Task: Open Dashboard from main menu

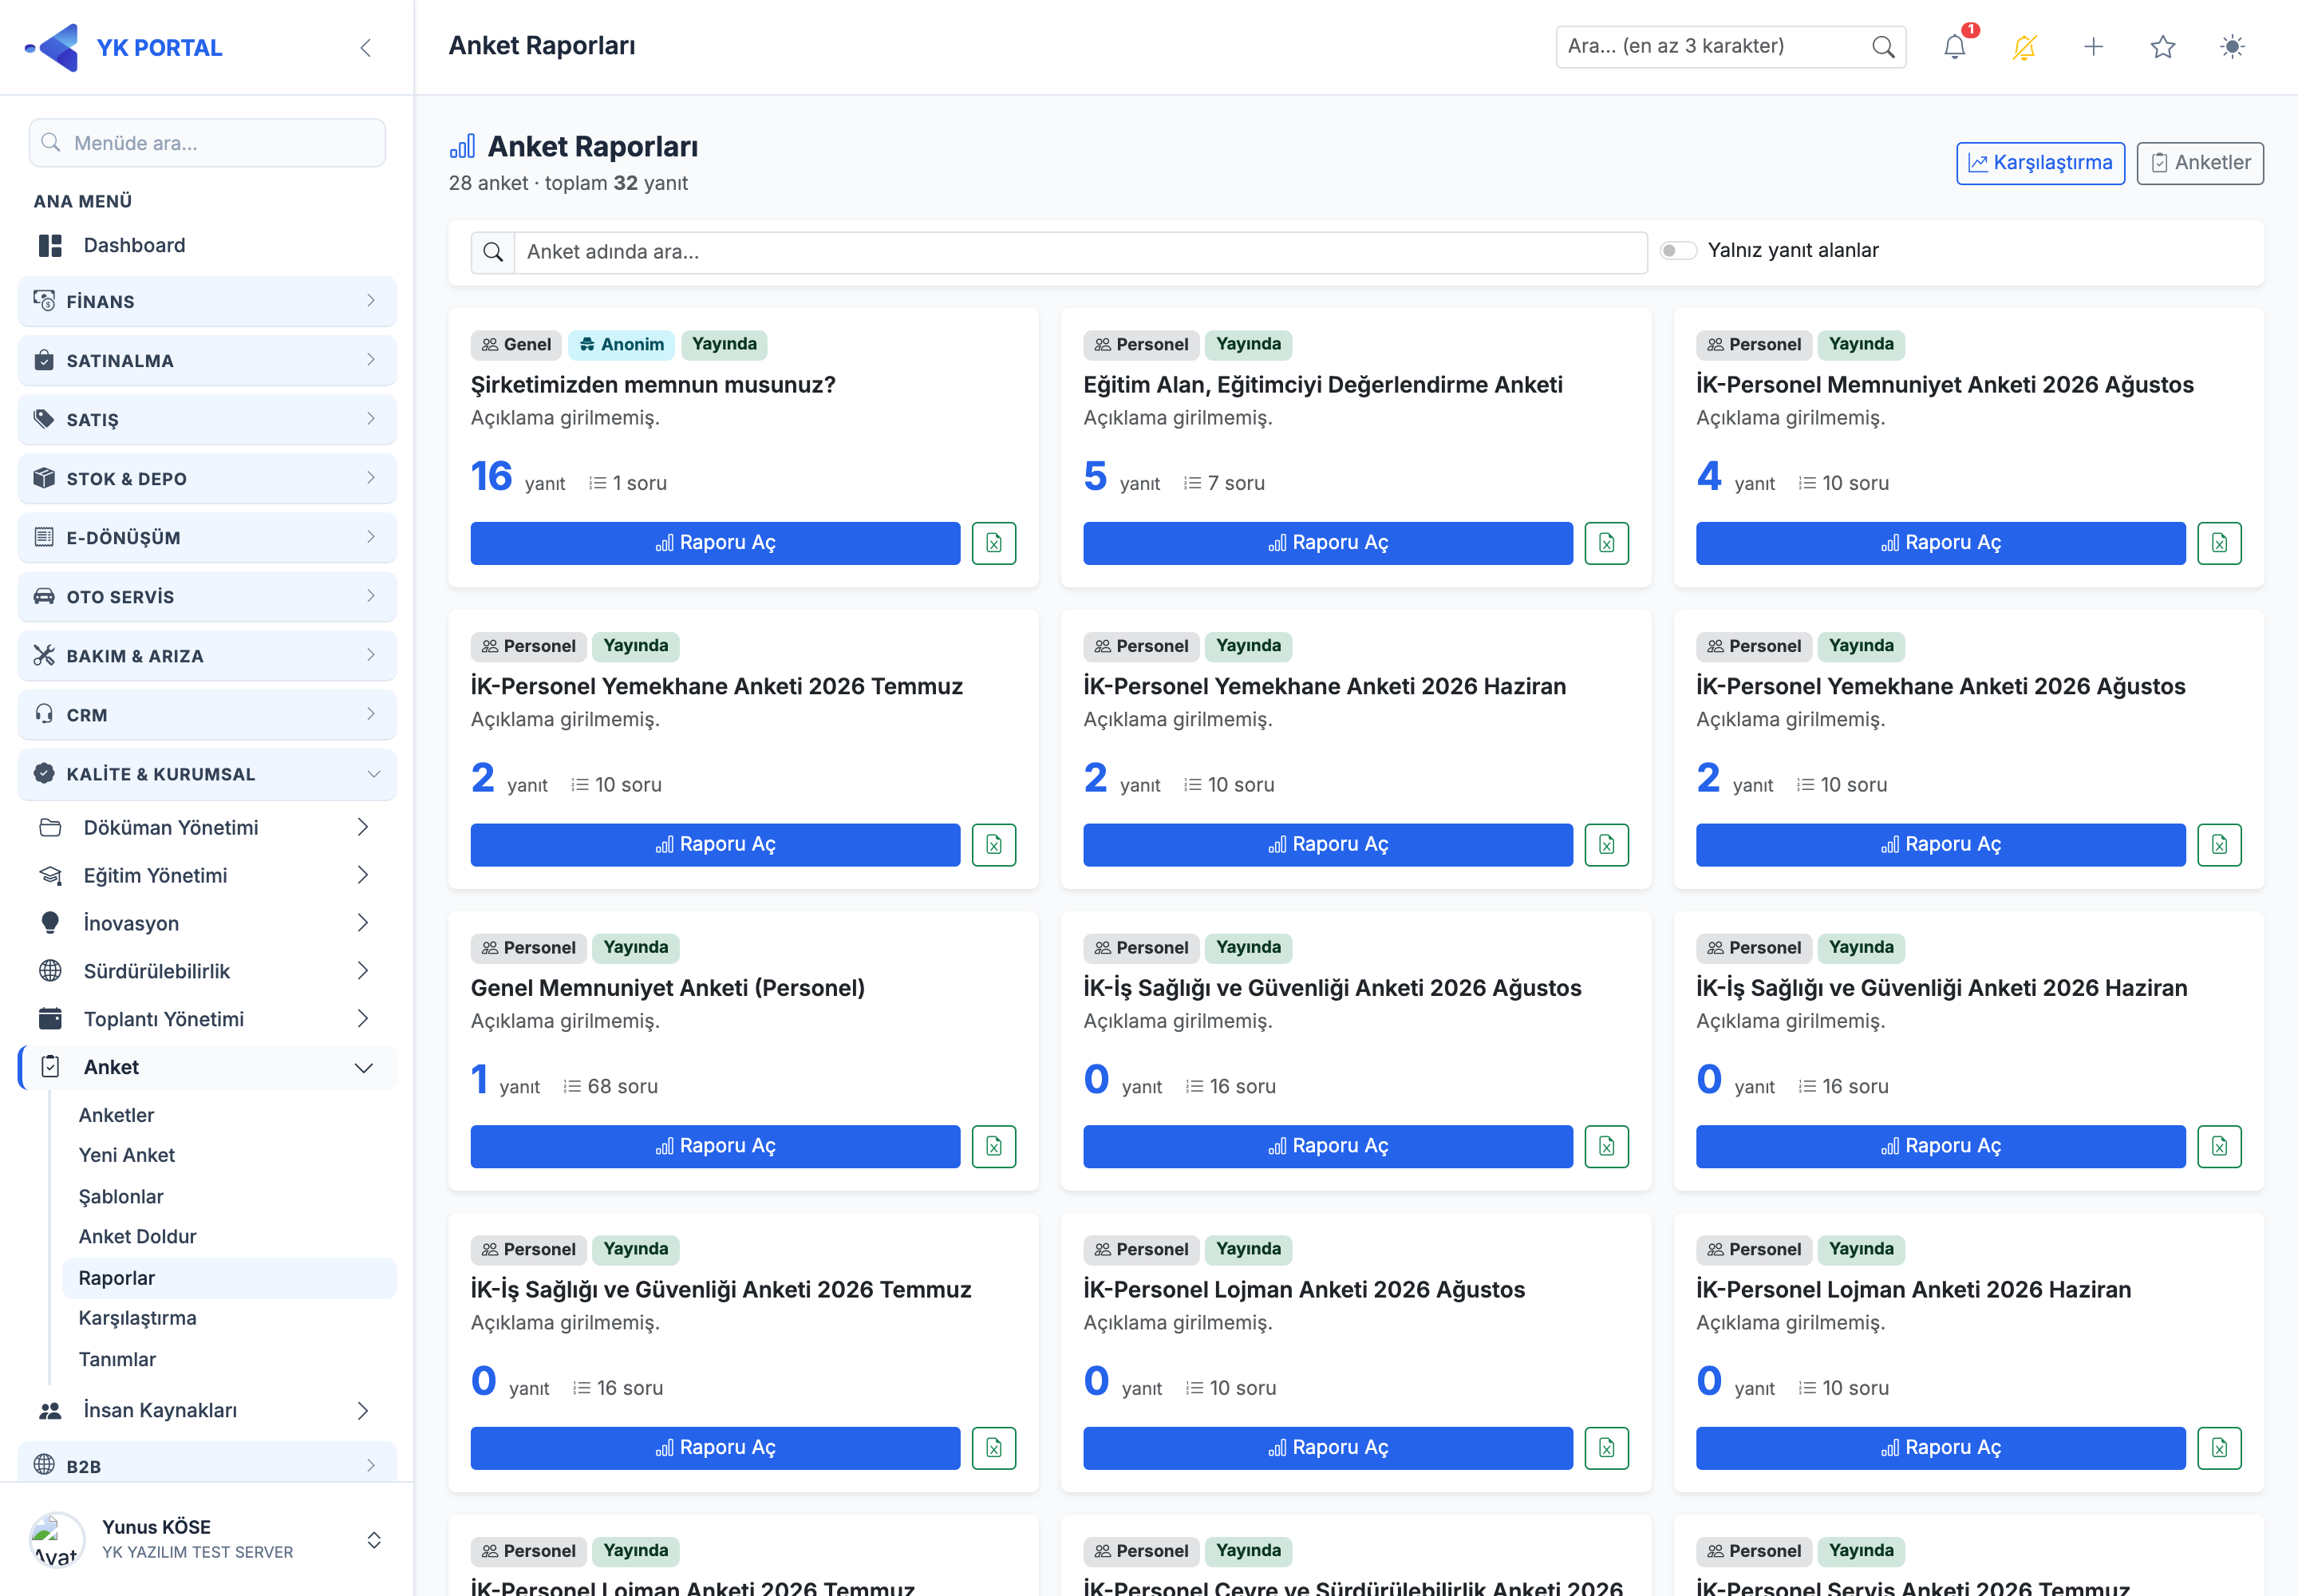Action: click(207, 246)
